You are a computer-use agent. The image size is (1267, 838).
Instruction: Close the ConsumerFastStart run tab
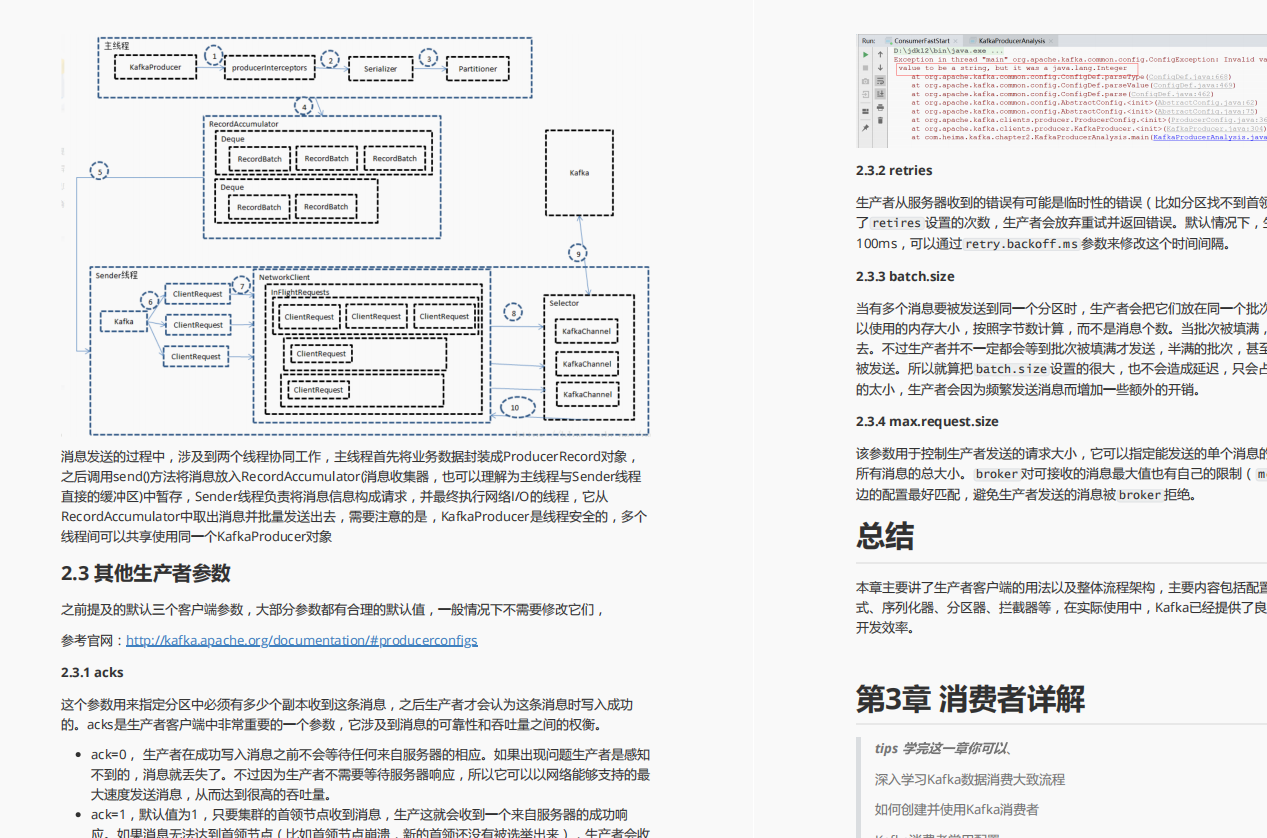click(956, 41)
